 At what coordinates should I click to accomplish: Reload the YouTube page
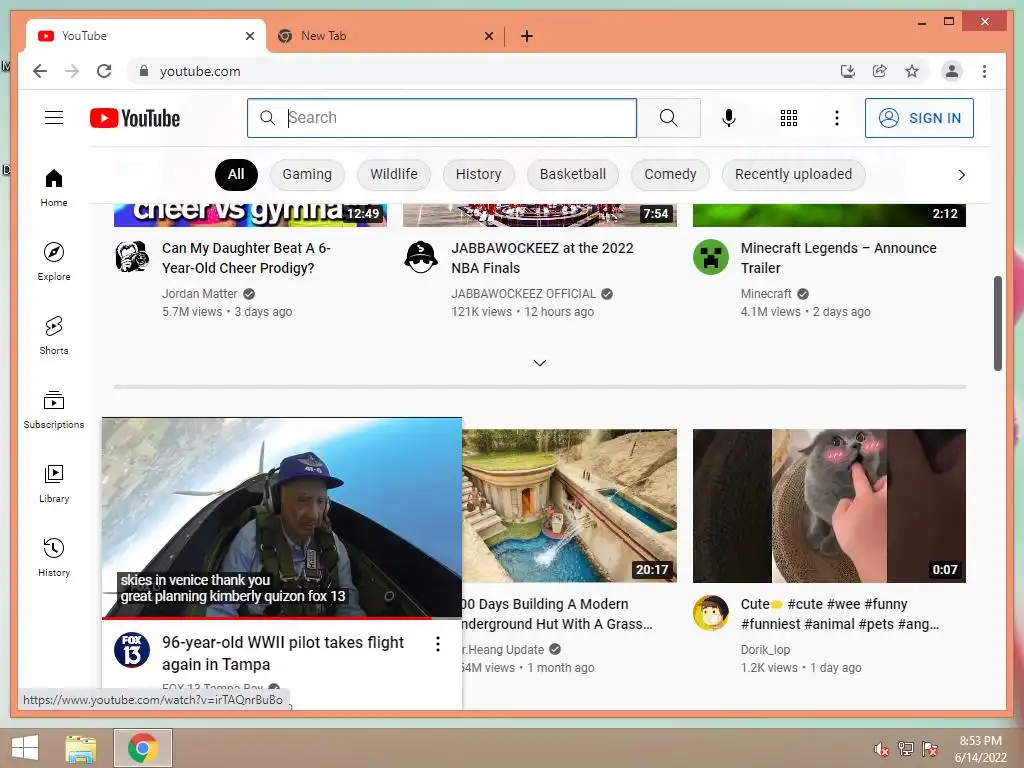tap(104, 71)
